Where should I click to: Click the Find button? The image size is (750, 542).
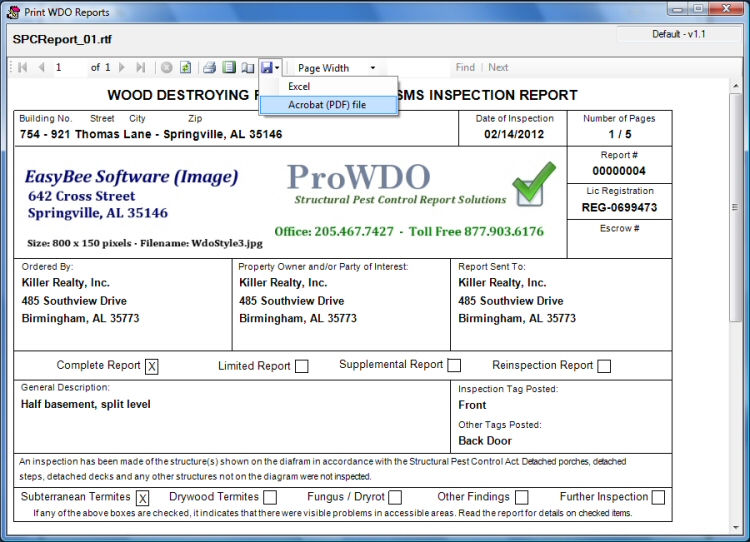tap(465, 67)
